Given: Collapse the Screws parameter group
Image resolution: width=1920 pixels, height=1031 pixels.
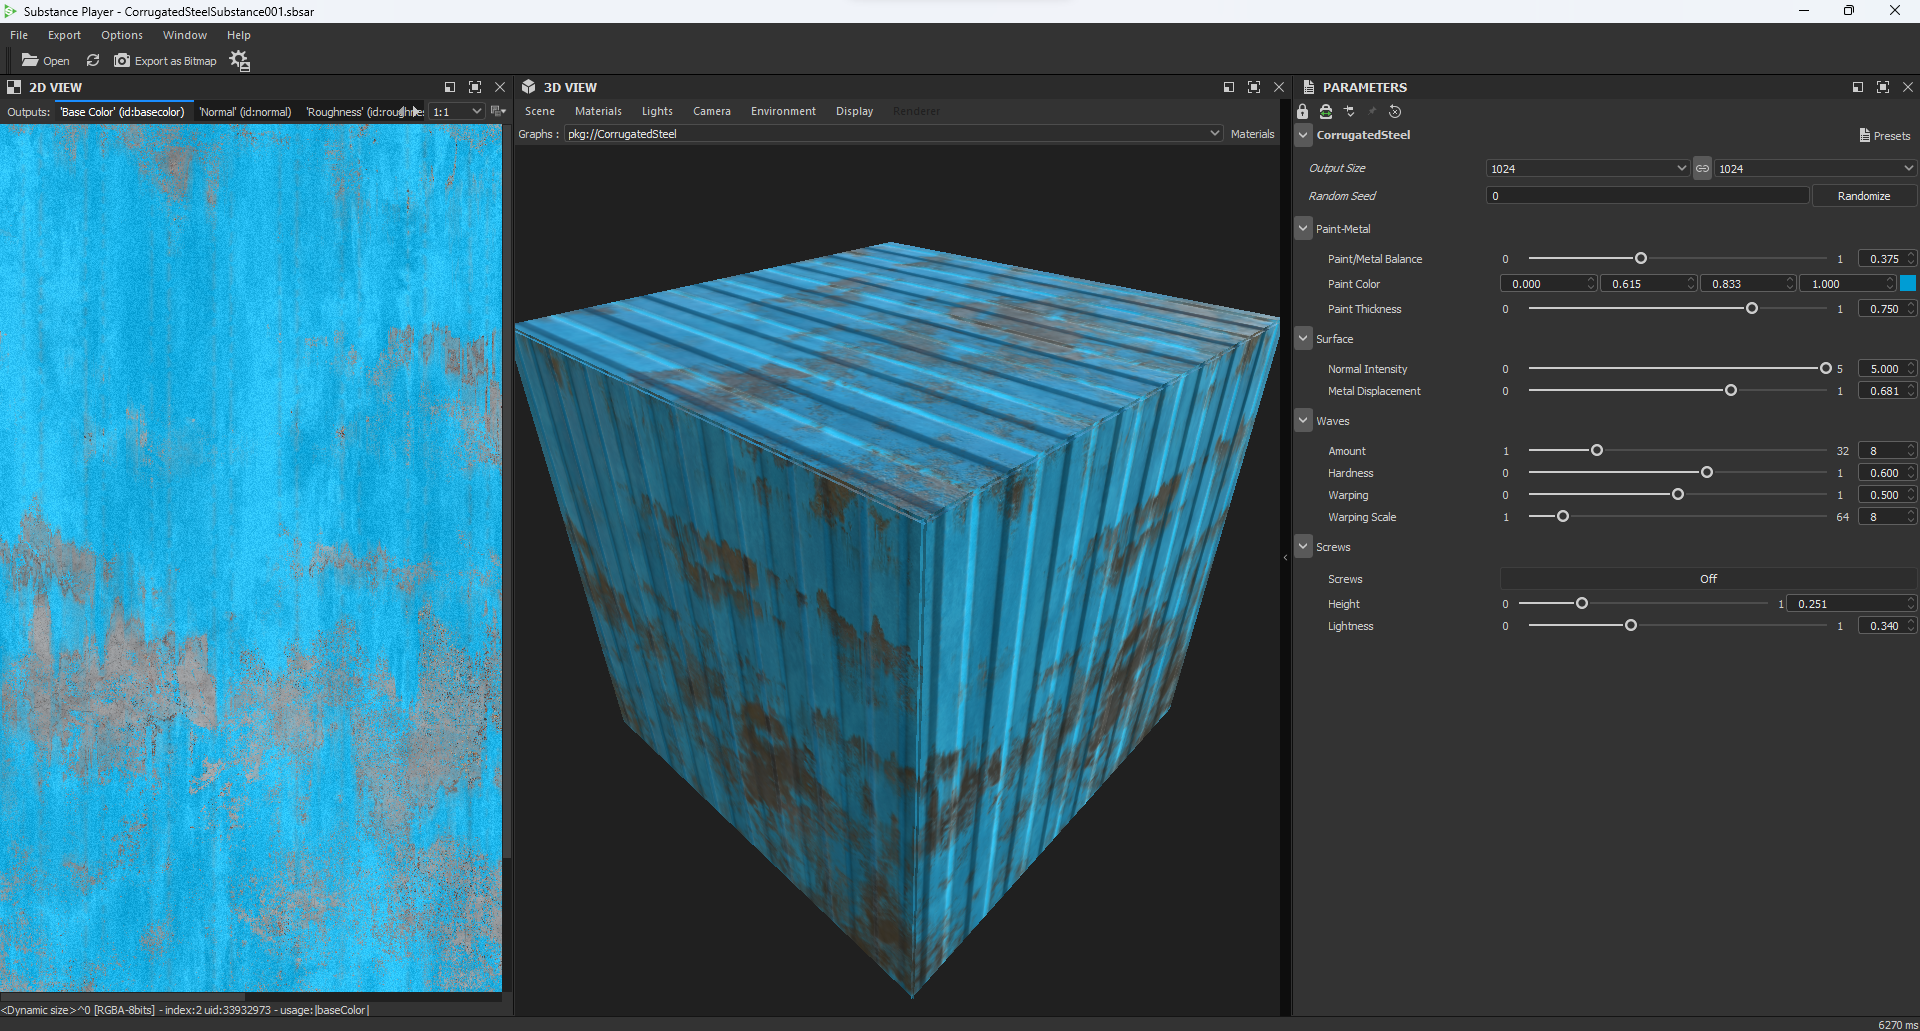Looking at the screenshot, I should coord(1303,546).
